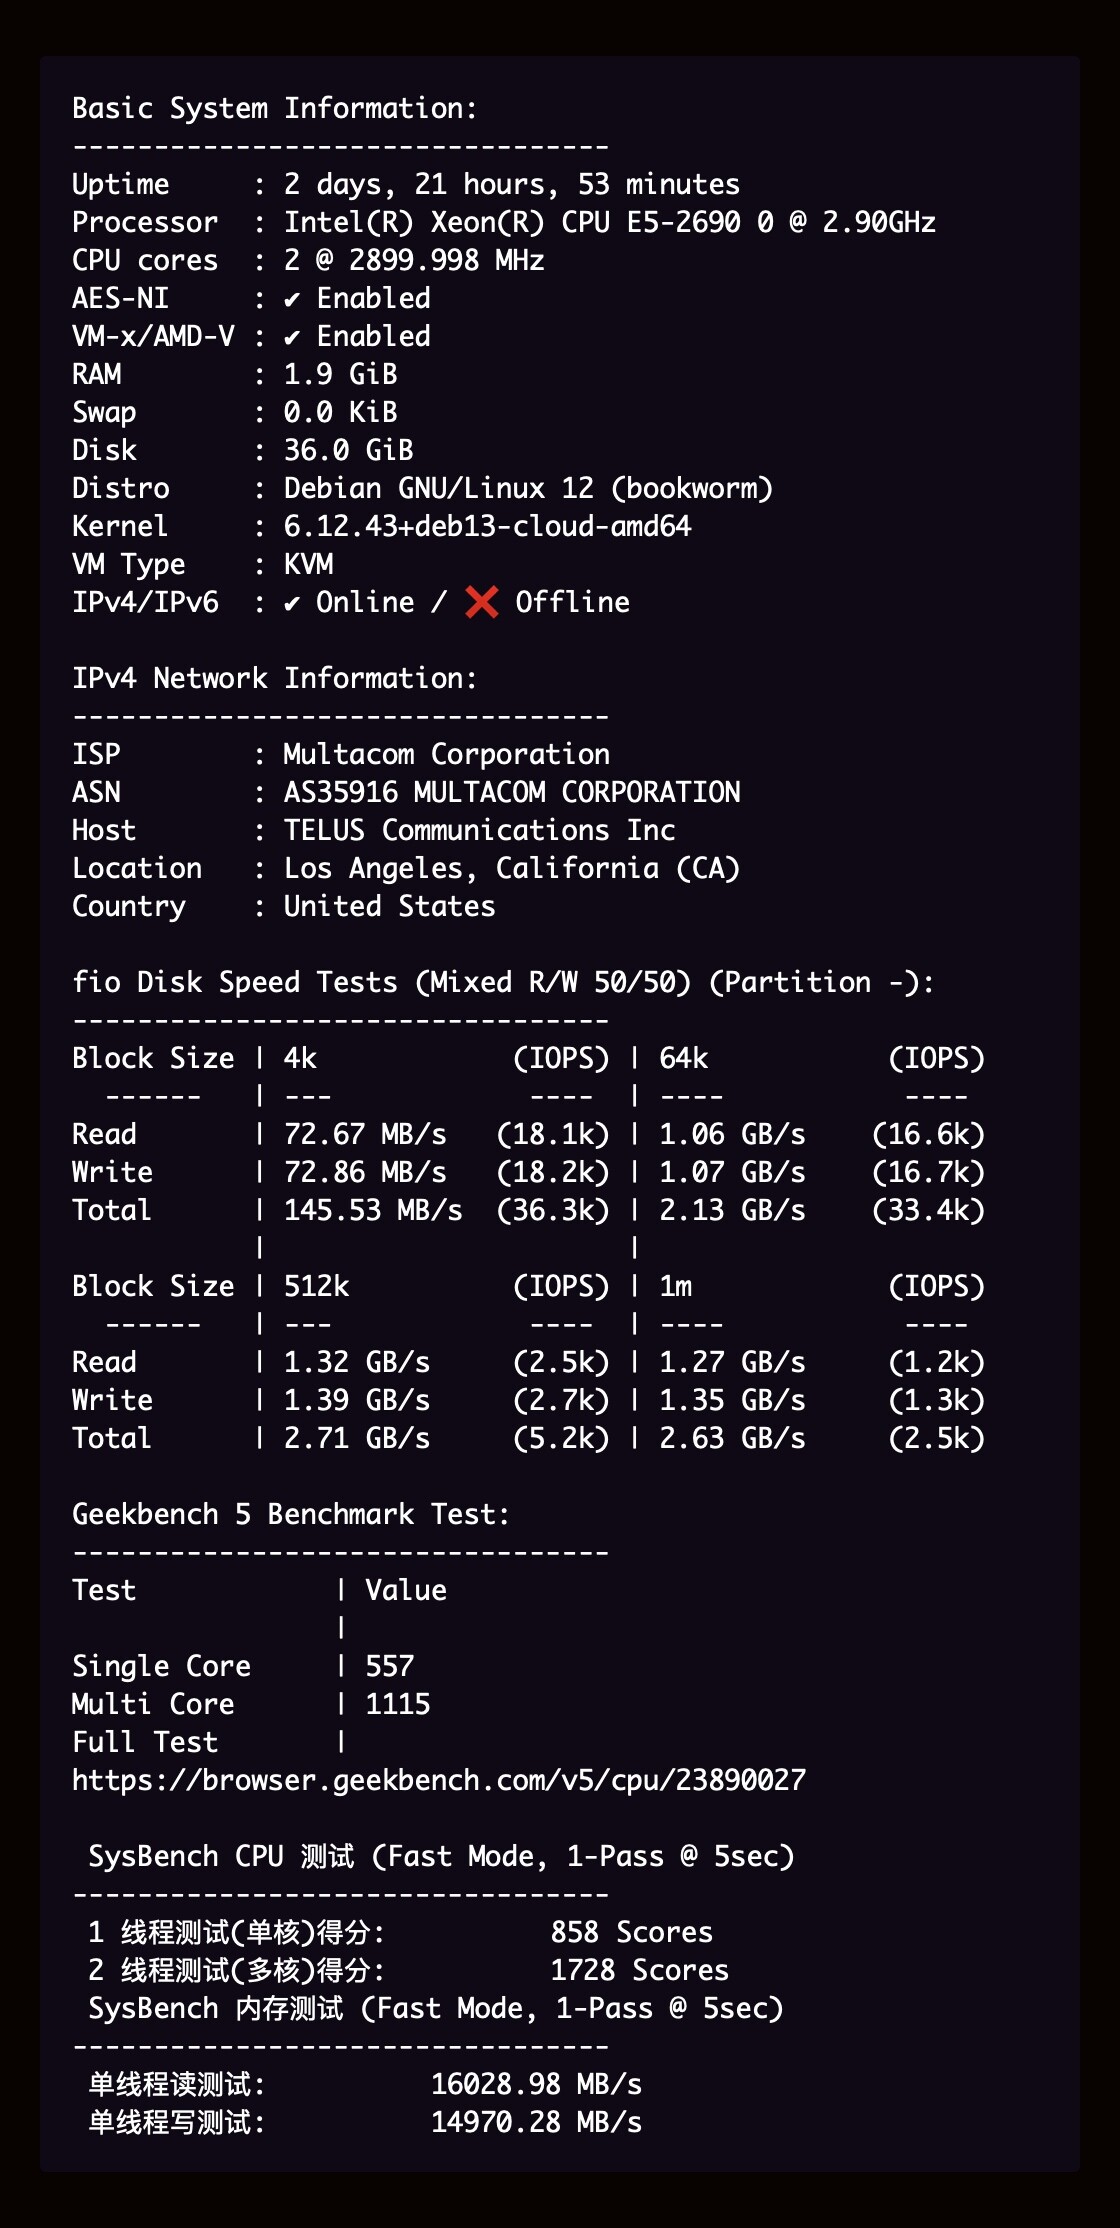Select the Disk value '36.0 GiB'
Viewport: 1120px width, 2228px height.
[x=349, y=450]
